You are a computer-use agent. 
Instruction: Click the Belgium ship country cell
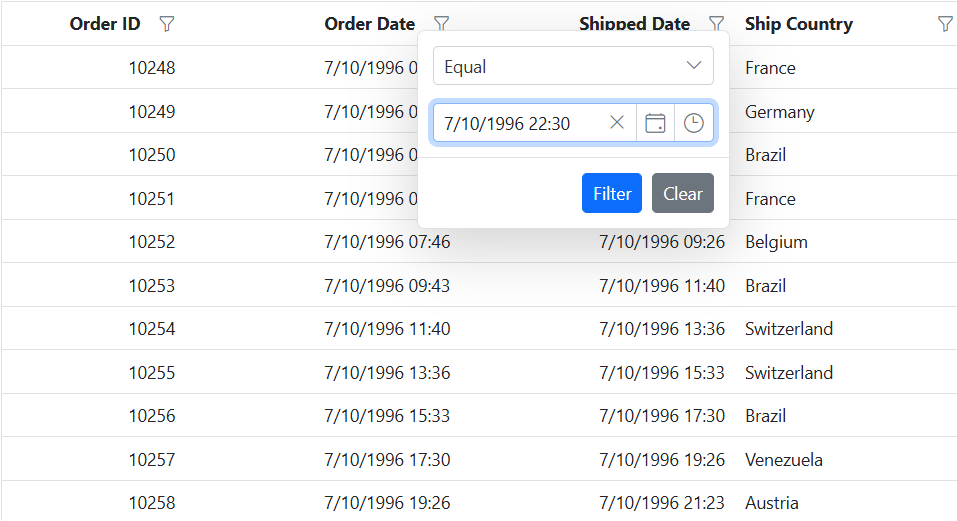776,242
